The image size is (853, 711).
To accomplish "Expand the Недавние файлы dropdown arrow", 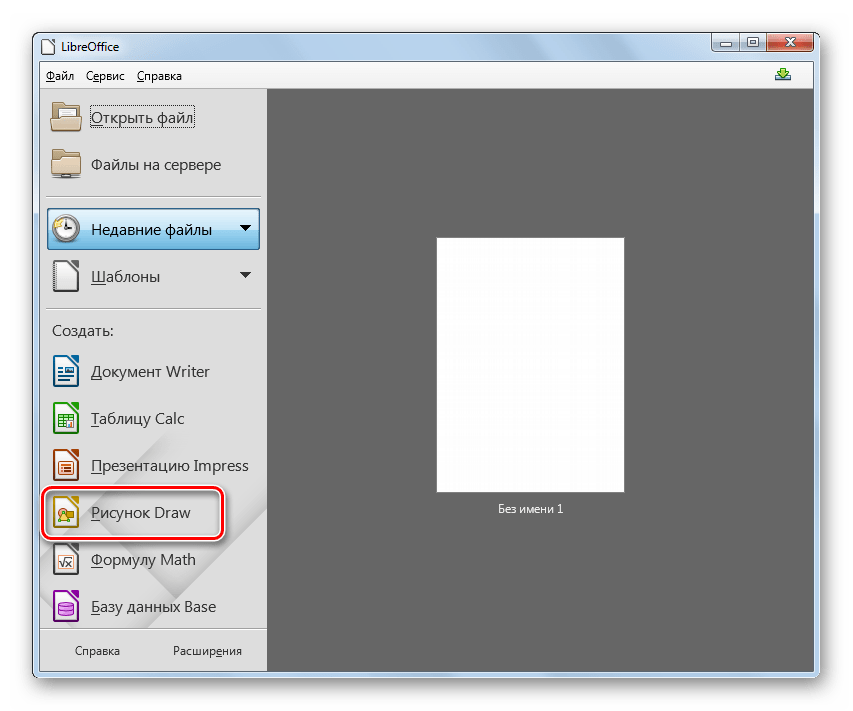I will (246, 228).
